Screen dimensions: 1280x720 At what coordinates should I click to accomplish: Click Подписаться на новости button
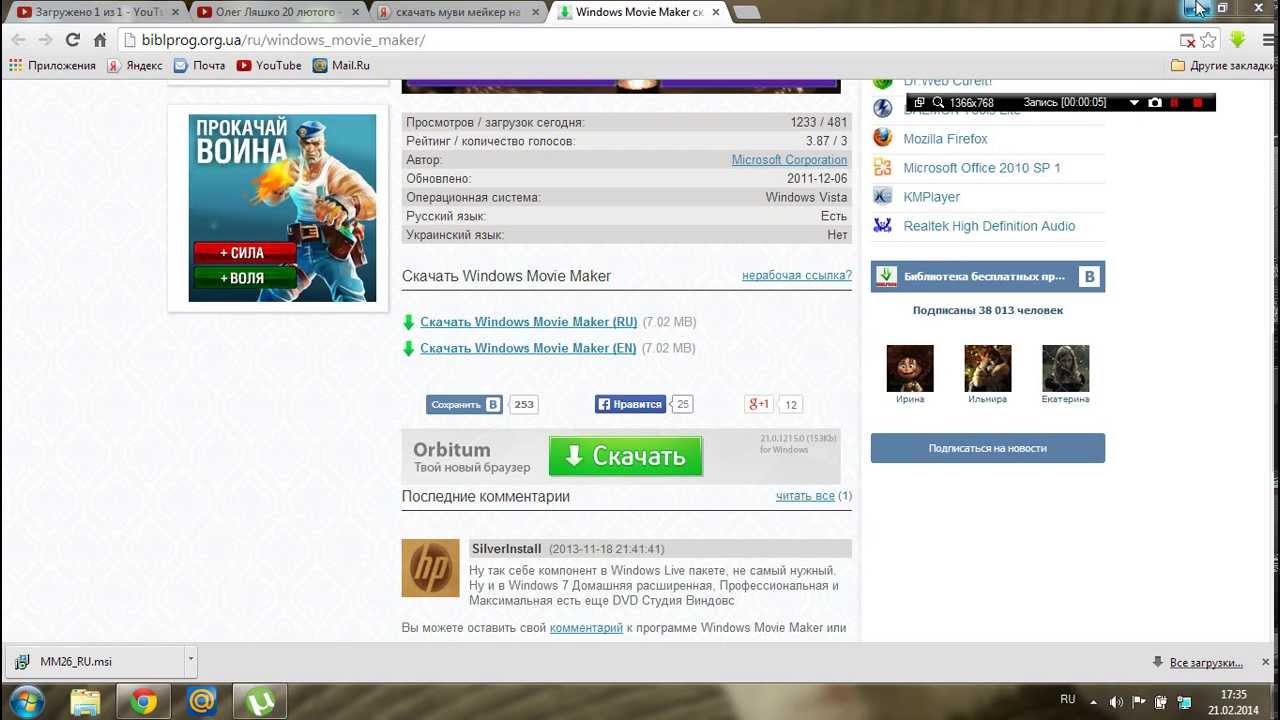(x=987, y=448)
